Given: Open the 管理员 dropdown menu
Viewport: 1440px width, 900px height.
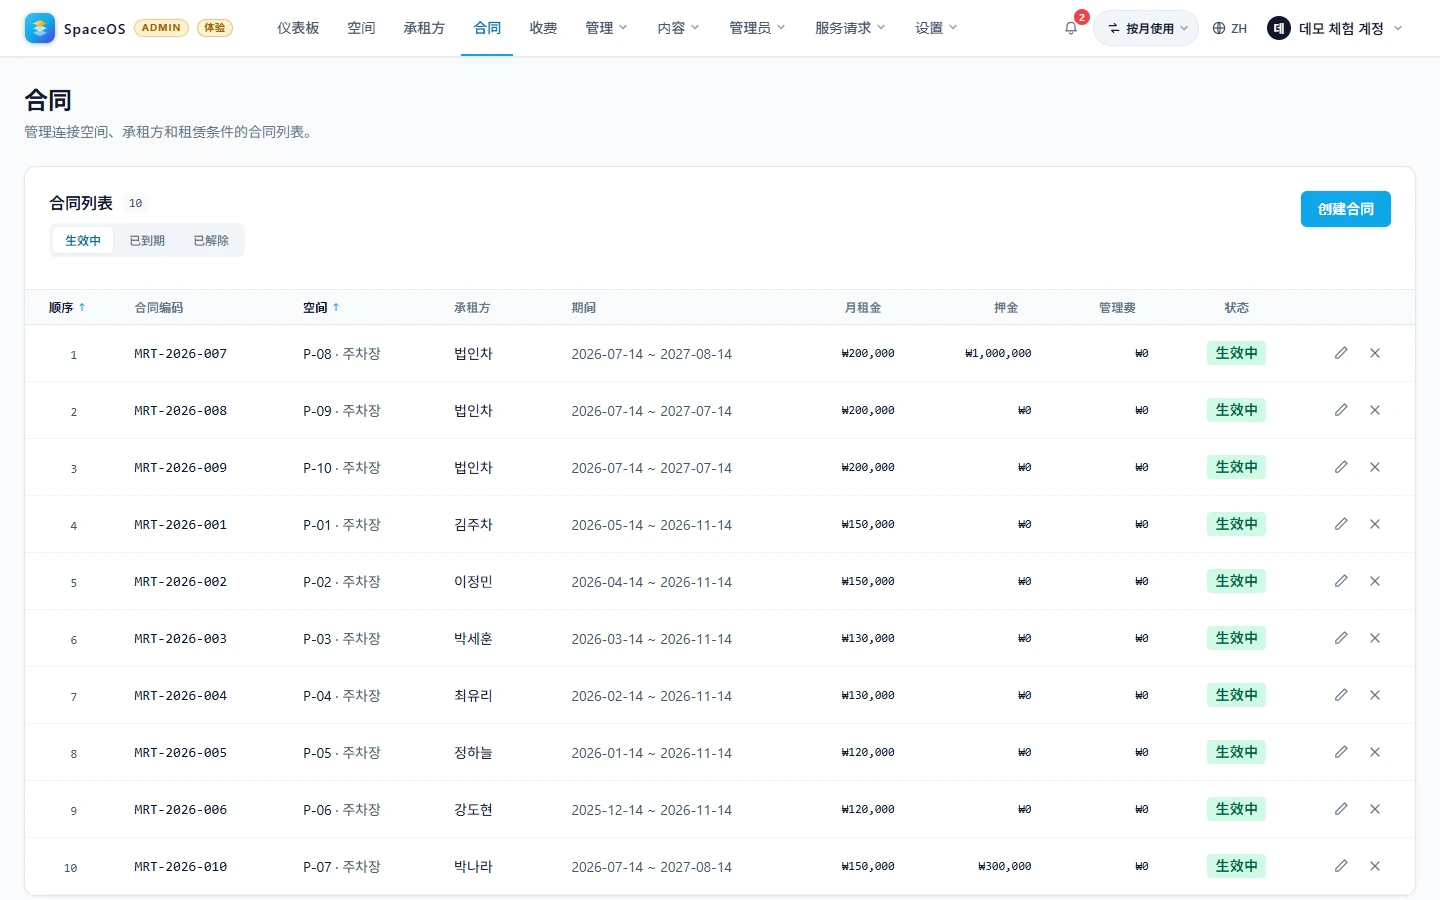Looking at the screenshot, I should pyautogui.click(x=757, y=28).
